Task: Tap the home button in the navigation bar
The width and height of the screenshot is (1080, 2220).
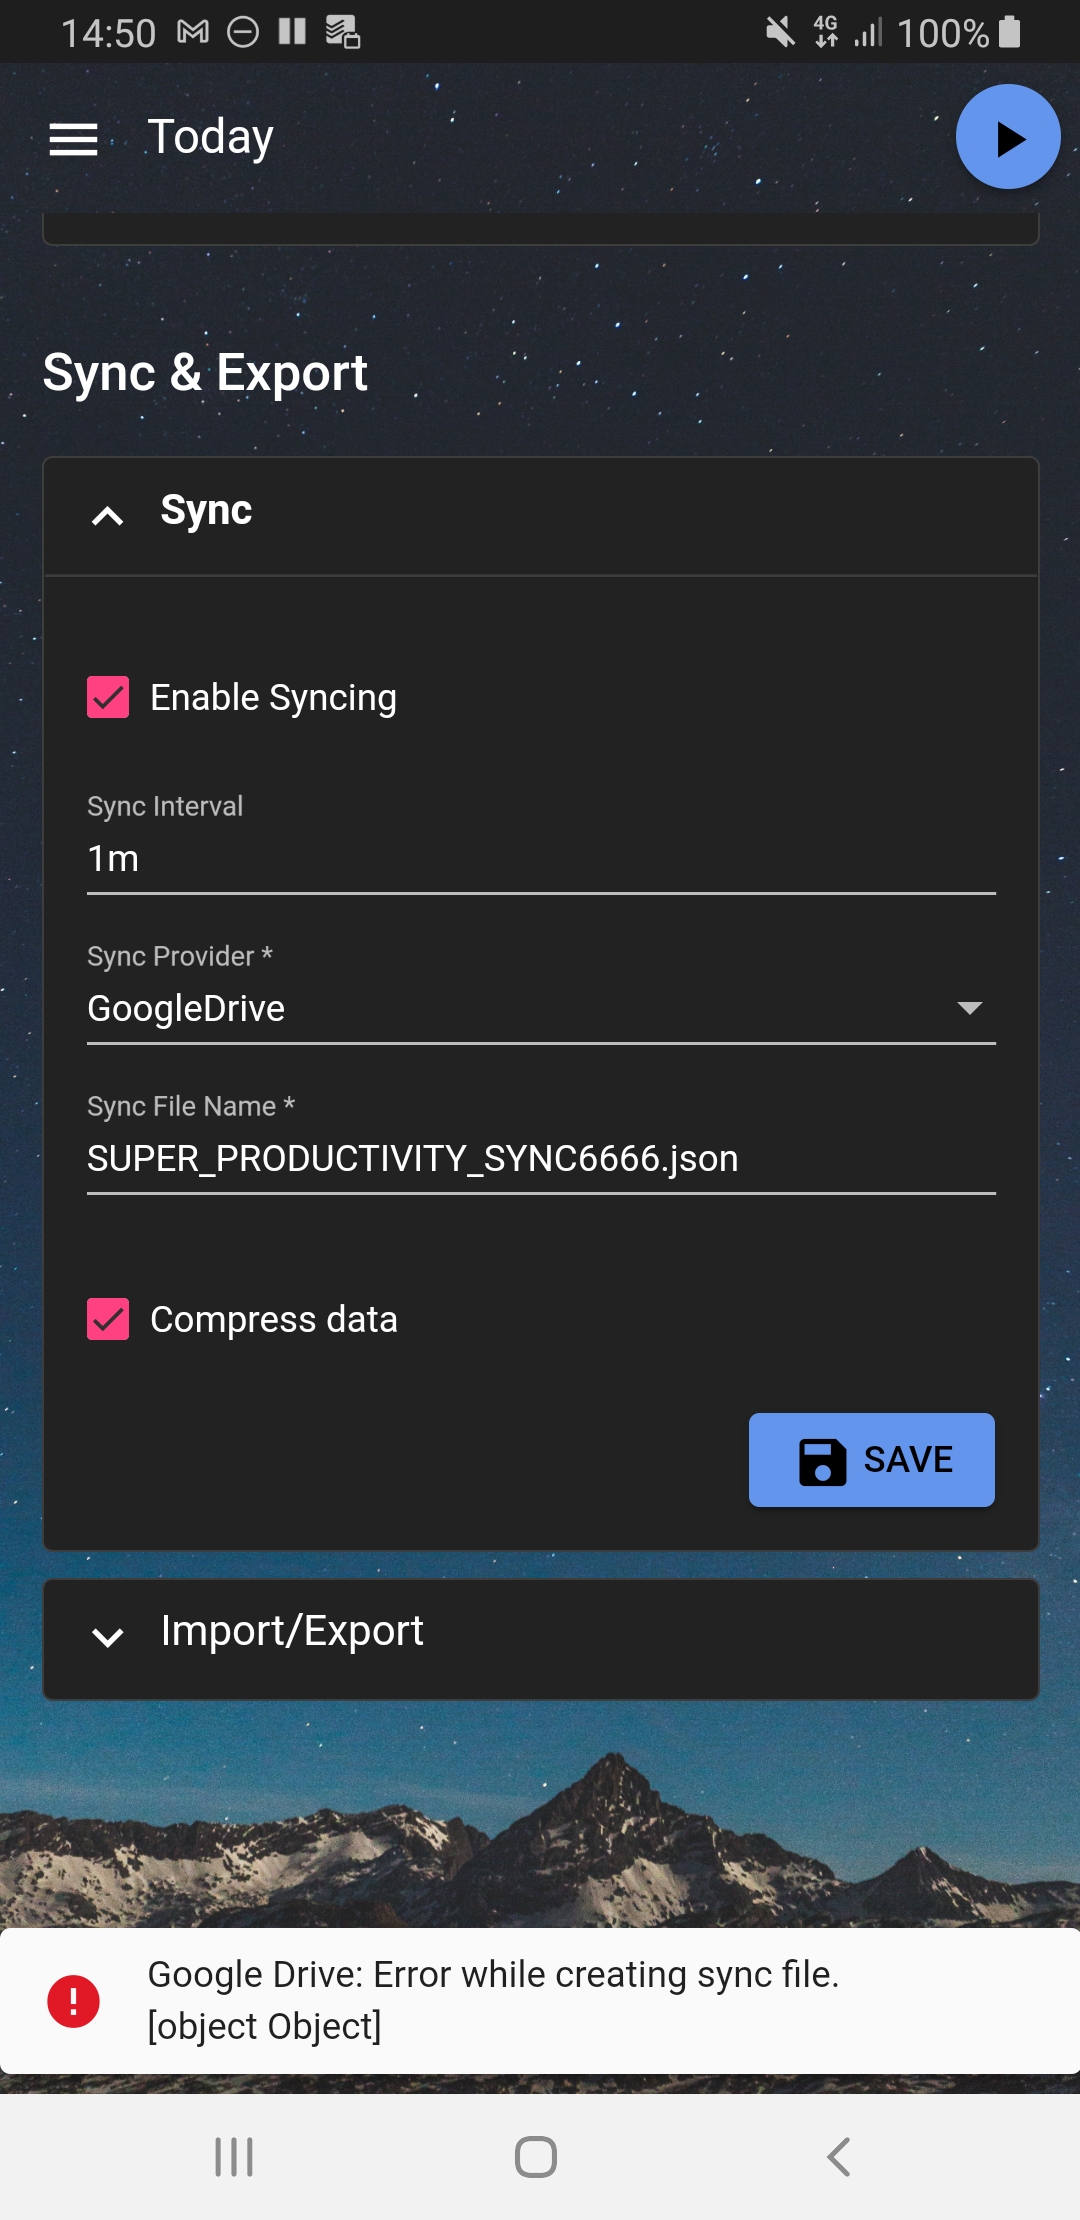Action: pyautogui.click(x=536, y=2157)
